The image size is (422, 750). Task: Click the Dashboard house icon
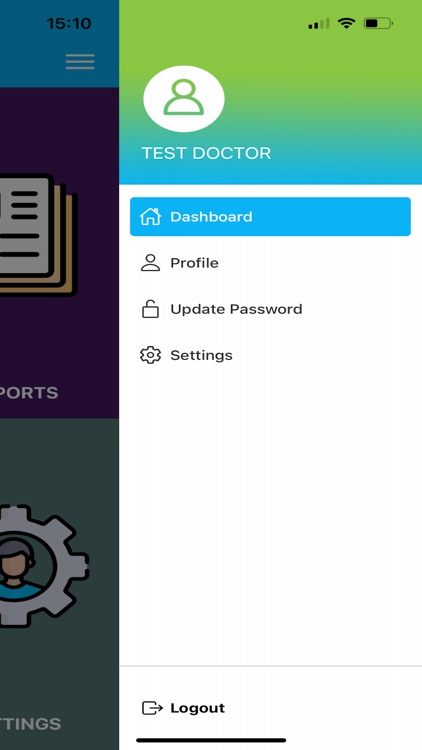(150, 216)
